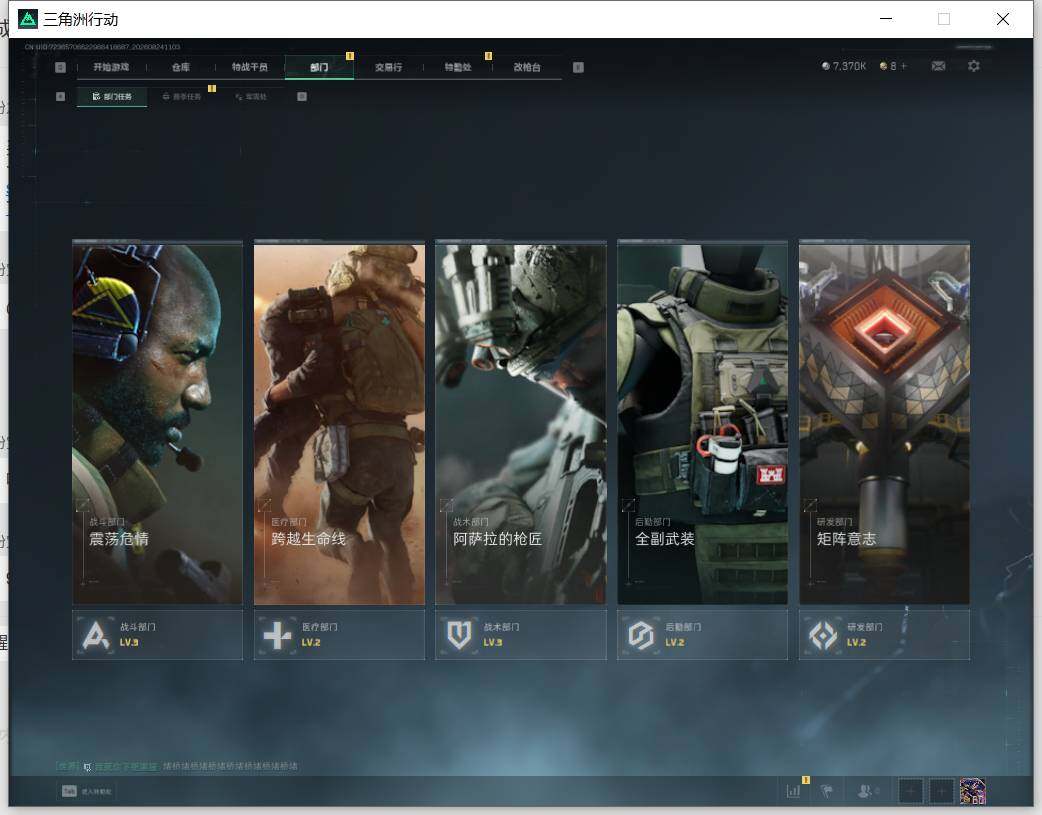Click the 战斗部门 LV.3 level panel

pos(157,635)
